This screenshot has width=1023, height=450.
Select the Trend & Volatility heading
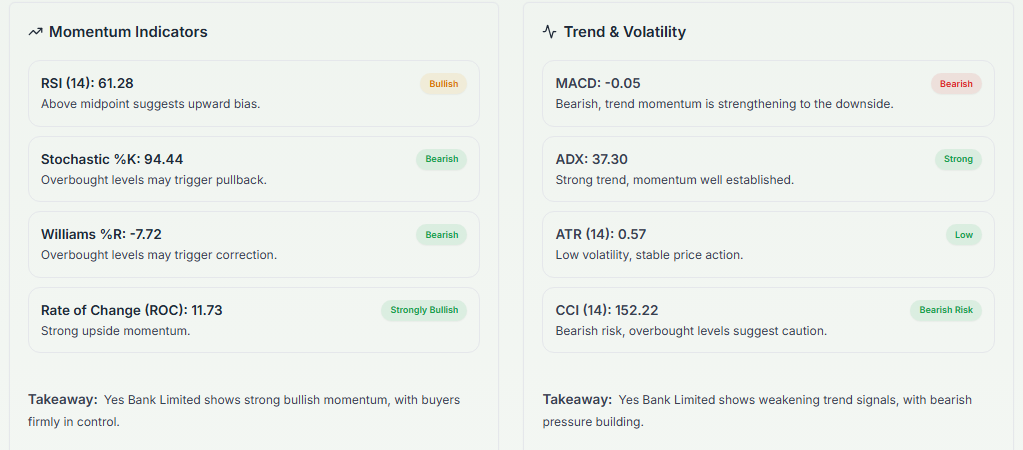[624, 32]
